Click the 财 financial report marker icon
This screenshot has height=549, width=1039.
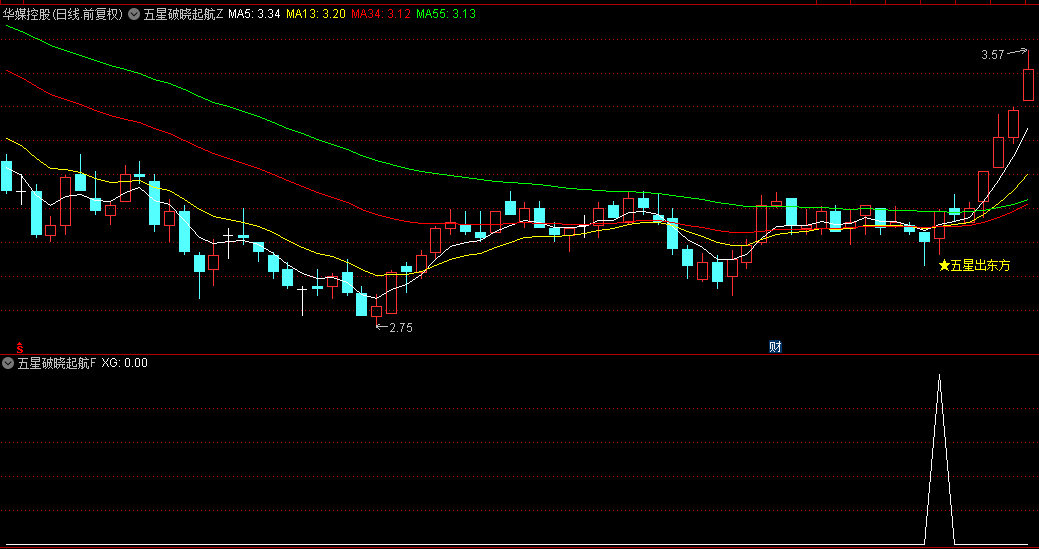click(x=775, y=346)
